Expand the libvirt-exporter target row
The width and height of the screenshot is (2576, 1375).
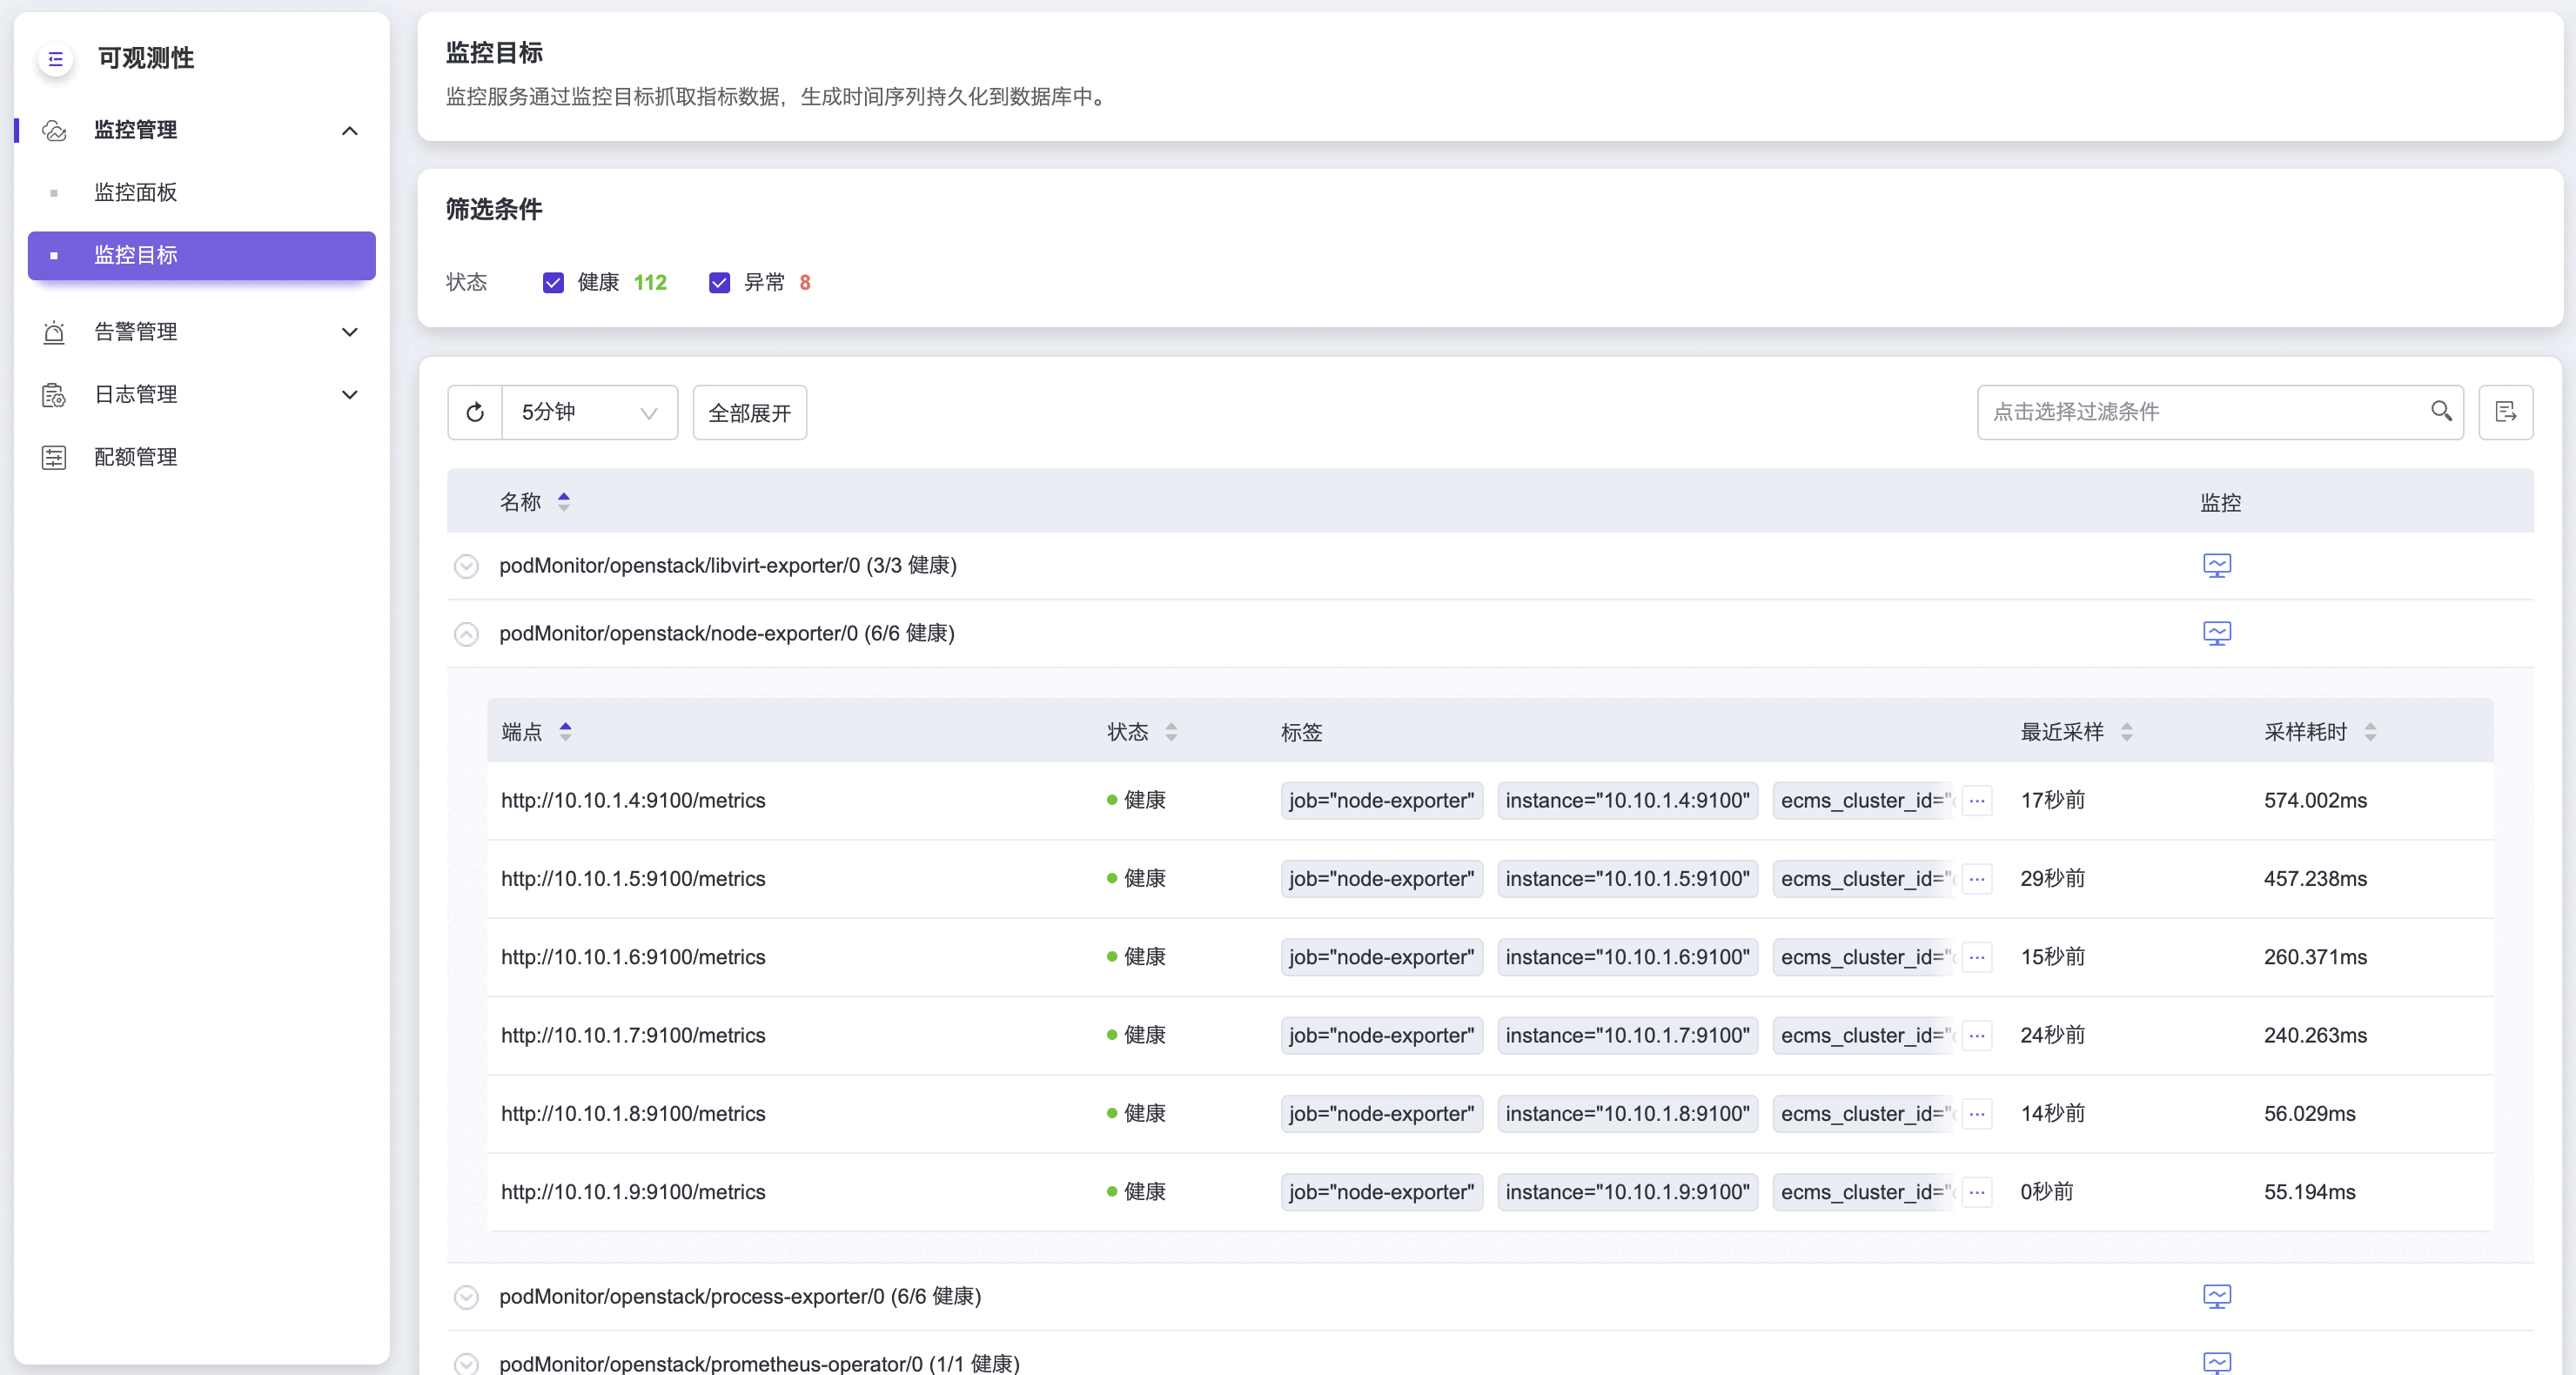click(x=466, y=566)
